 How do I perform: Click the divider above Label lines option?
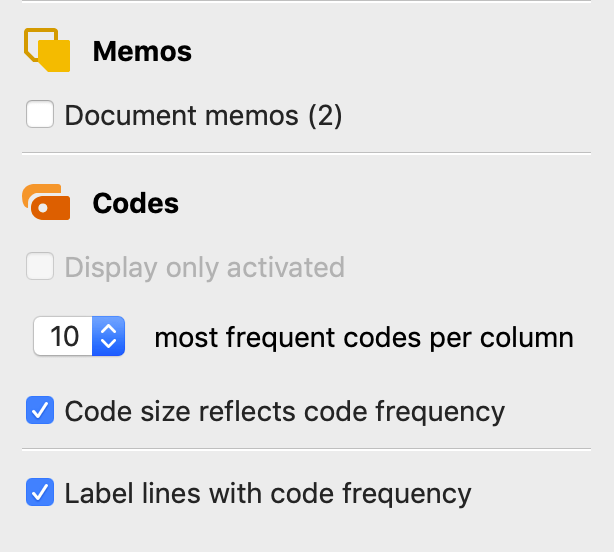[x=306, y=450]
